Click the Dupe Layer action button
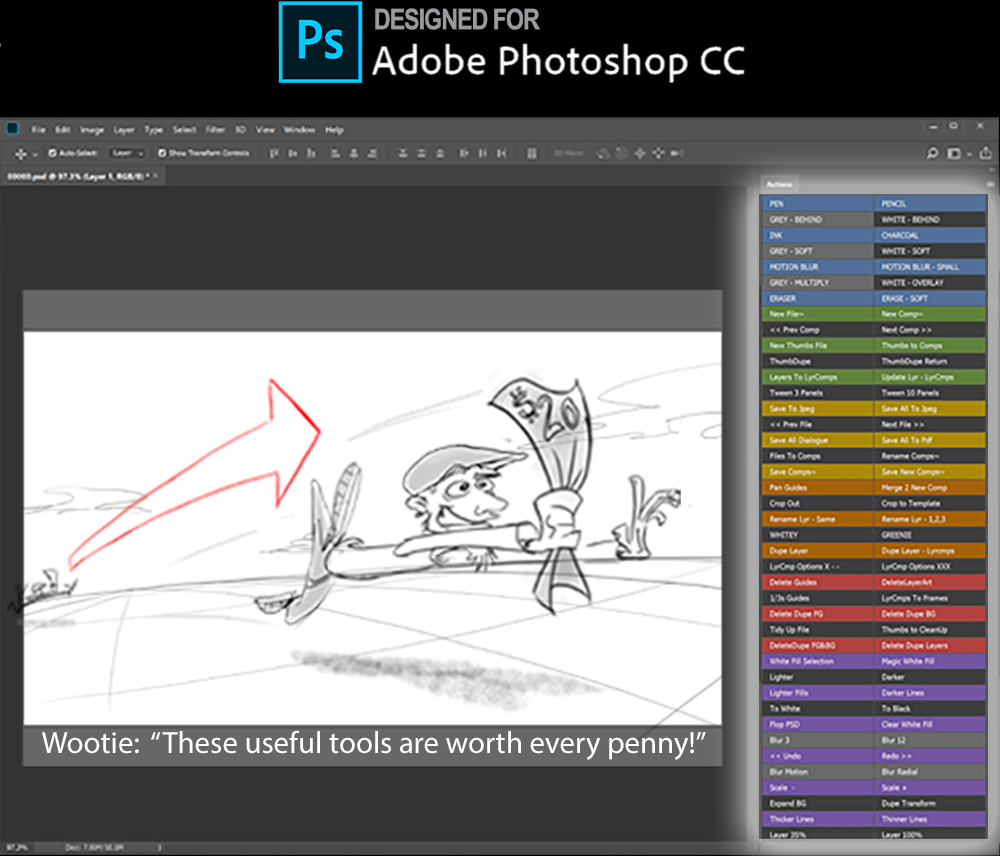The height and width of the screenshot is (856, 1000). [x=818, y=551]
